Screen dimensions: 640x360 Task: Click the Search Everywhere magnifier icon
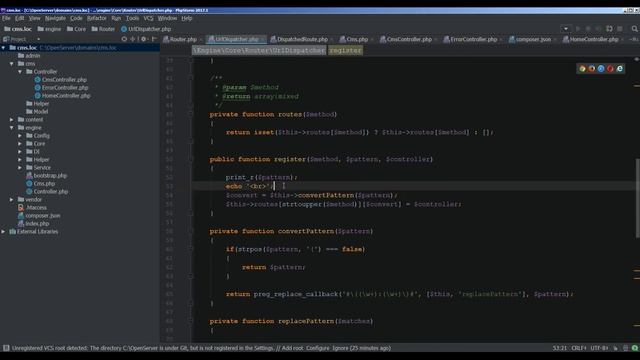(634, 29)
